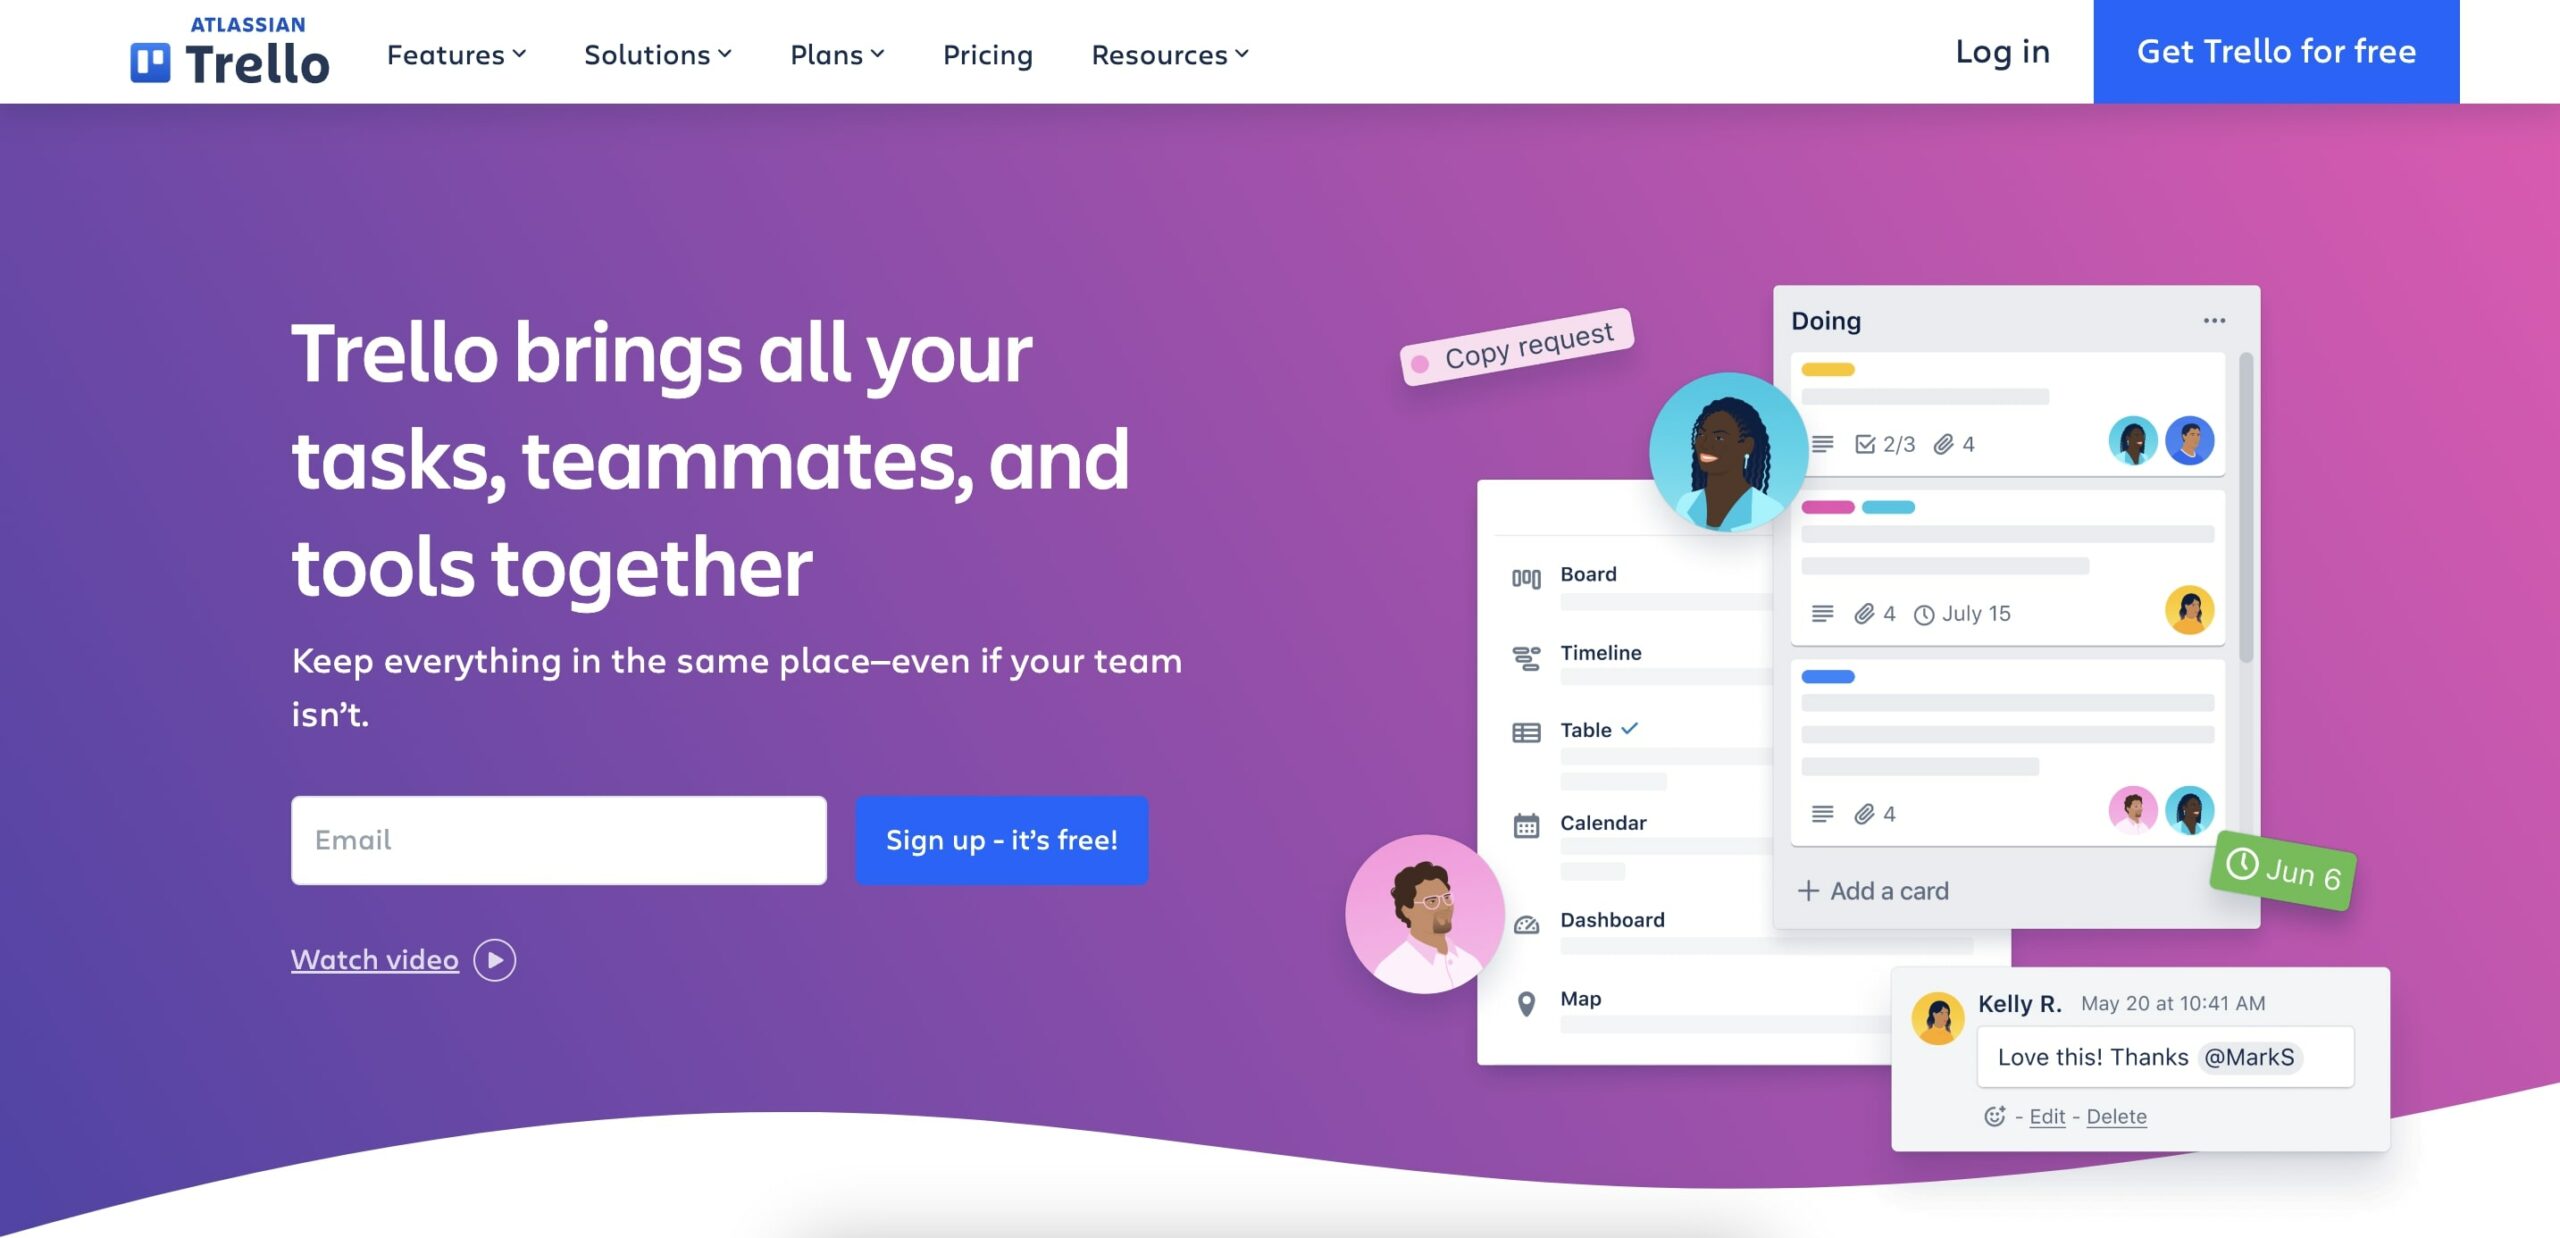2560x1238 pixels.
Task: Click Sign up - it's free button
Action: point(1001,839)
